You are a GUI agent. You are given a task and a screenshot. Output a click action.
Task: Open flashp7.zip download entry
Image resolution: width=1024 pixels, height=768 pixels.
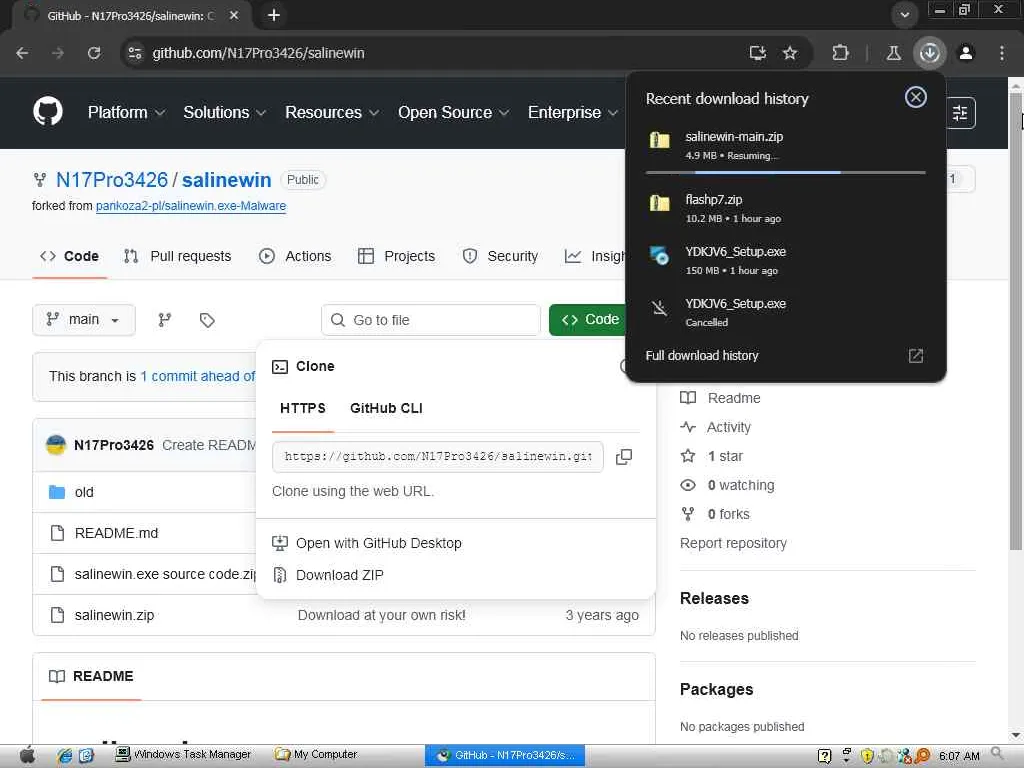(786, 208)
